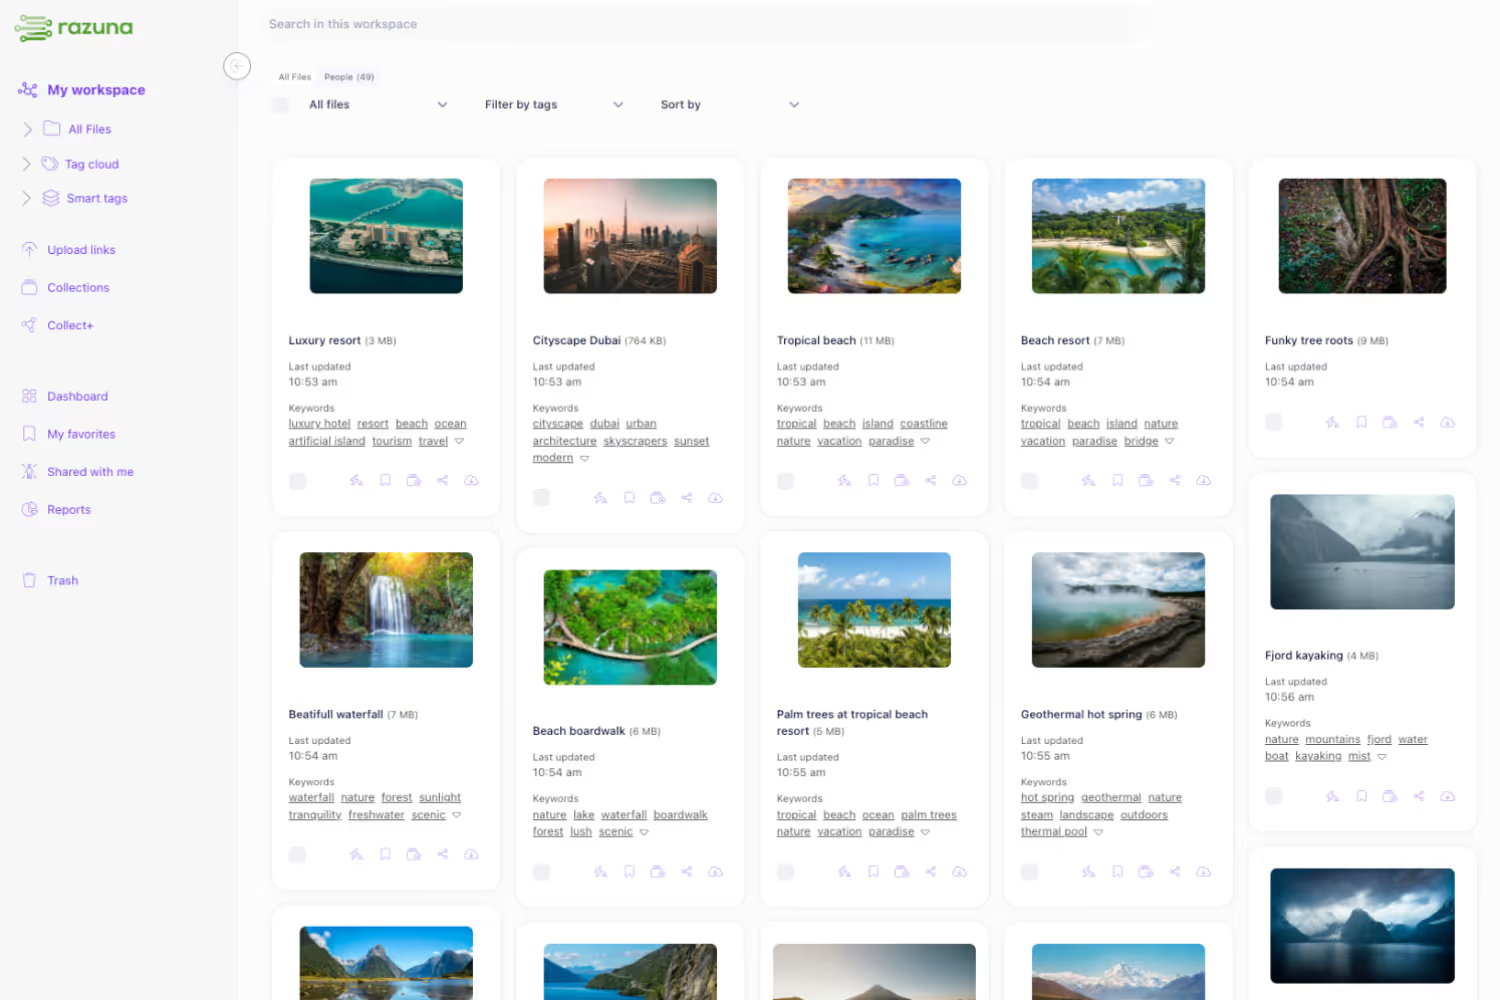Bookmark the Cityscape Dubai file
This screenshot has height=1000, width=1500.
[629, 497]
